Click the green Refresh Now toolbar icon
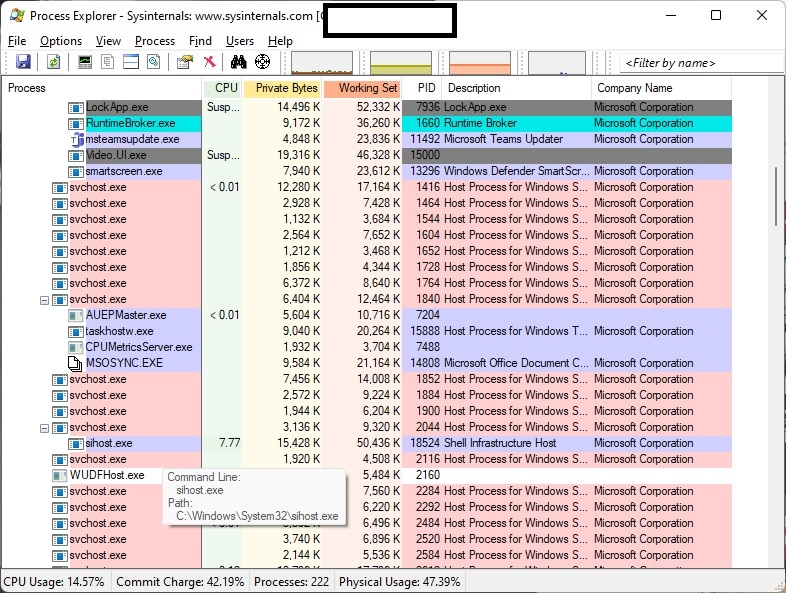786x593 pixels. click(x=53, y=62)
